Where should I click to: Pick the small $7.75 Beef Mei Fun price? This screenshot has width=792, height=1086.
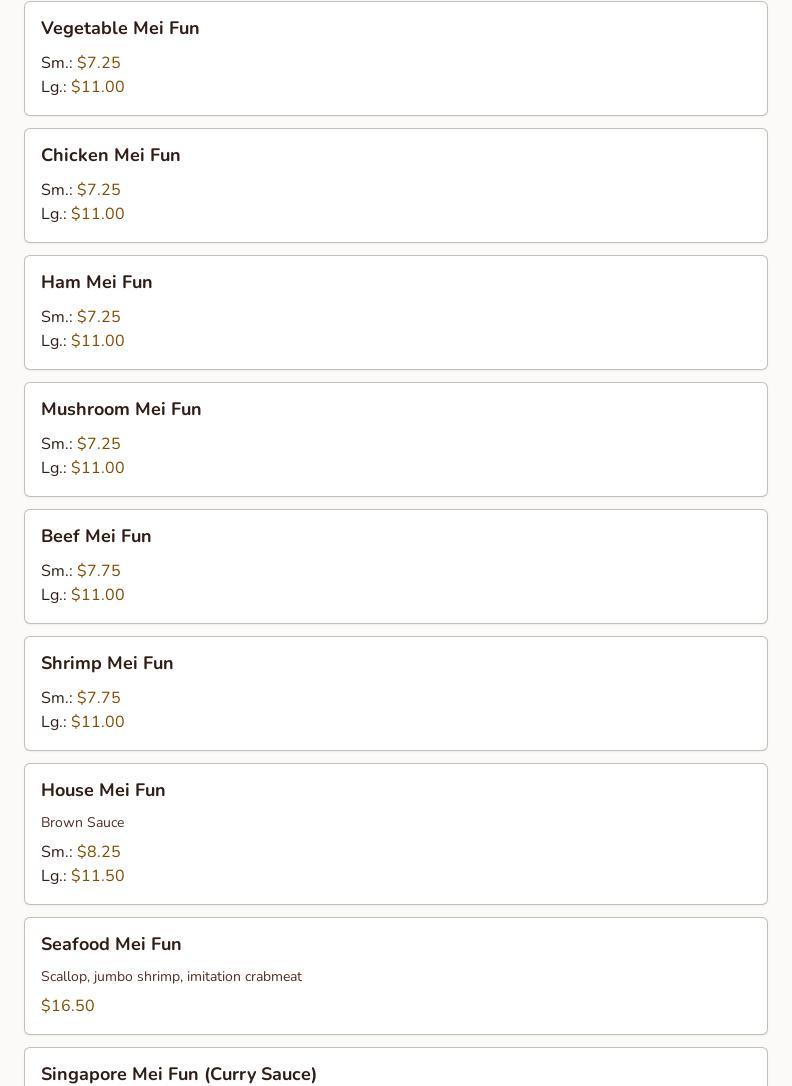[98, 571]
